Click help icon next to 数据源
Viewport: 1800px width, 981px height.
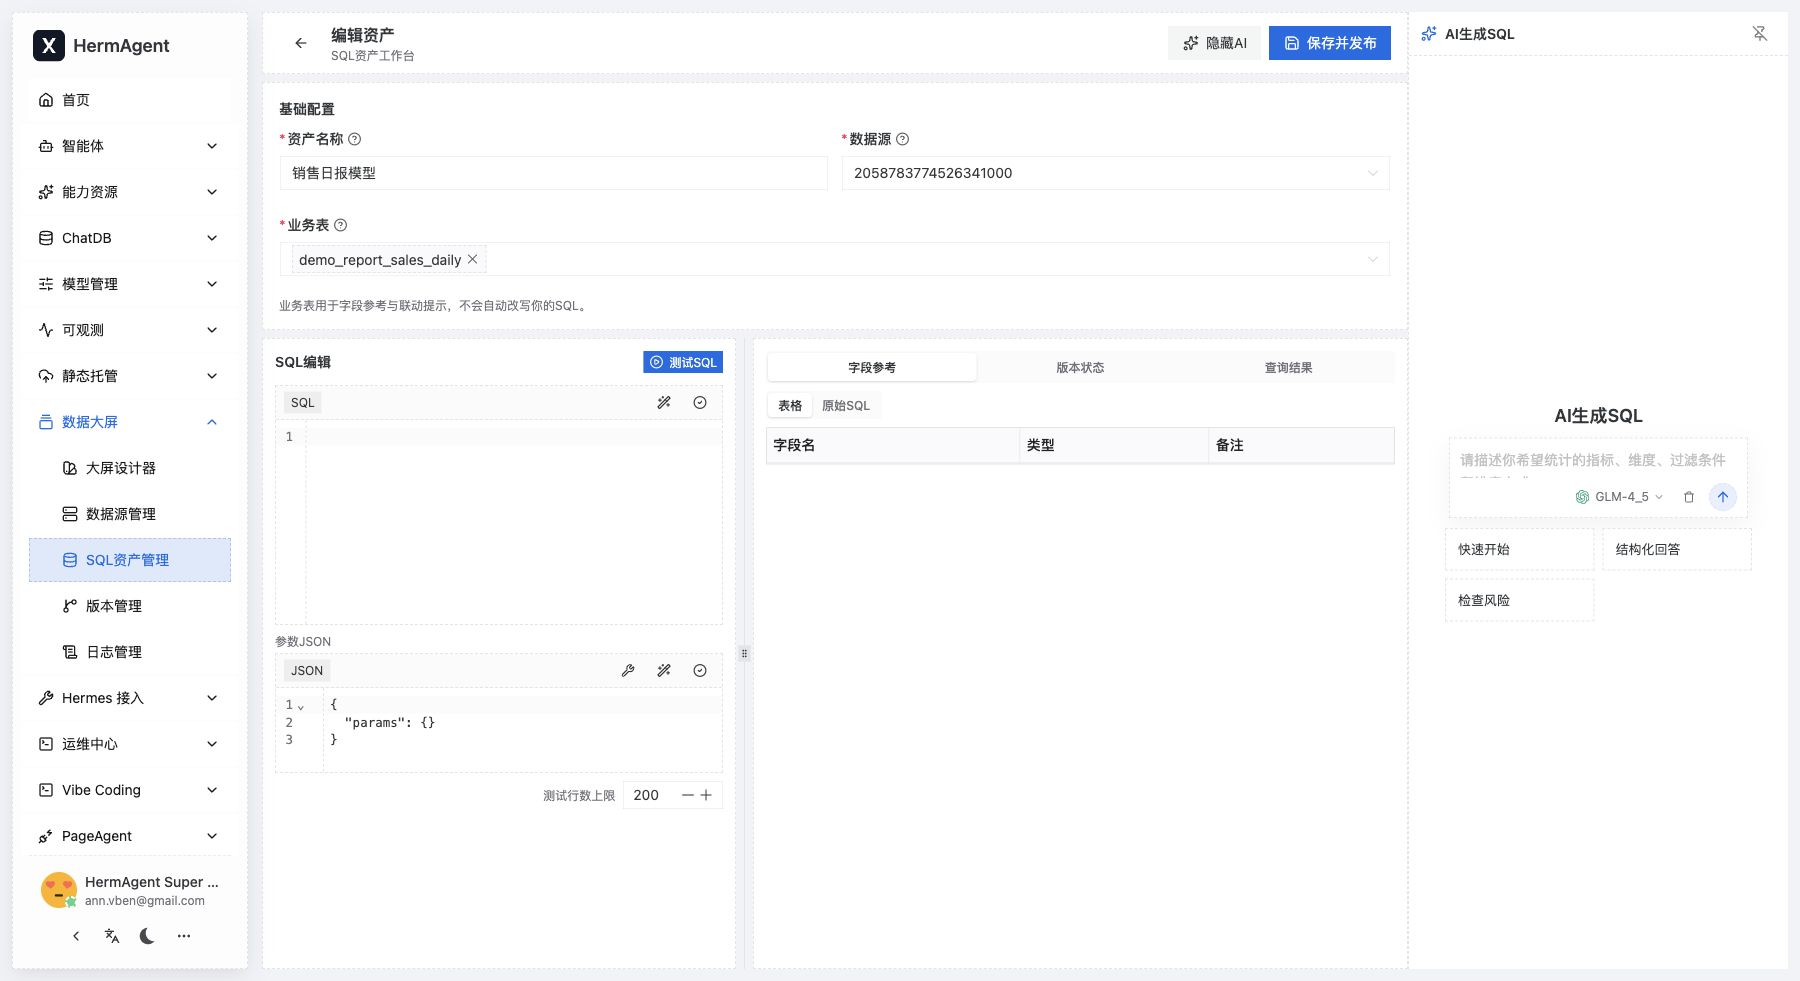[902, 139]
